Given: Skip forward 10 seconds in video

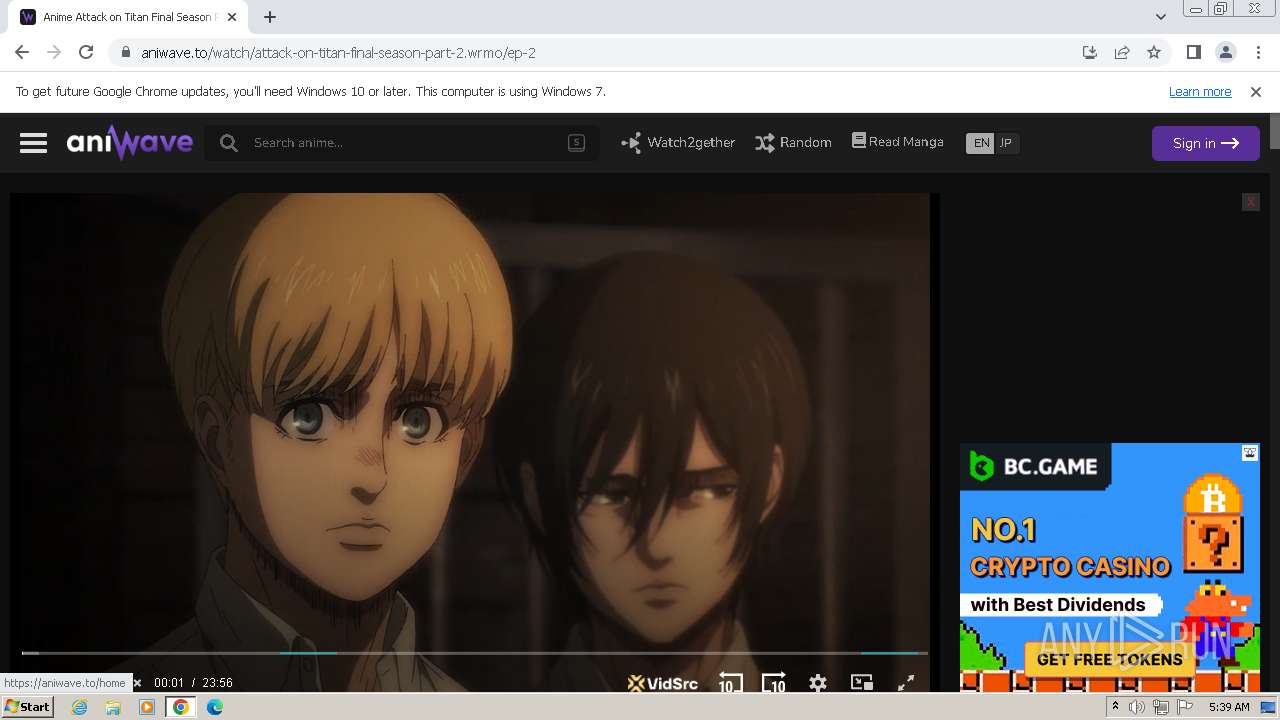Looking at the screenshot, I should [x=774, y=683].
